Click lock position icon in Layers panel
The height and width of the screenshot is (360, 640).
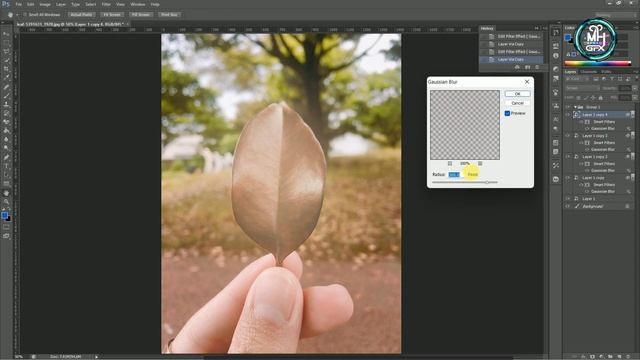tap(593, 98)
